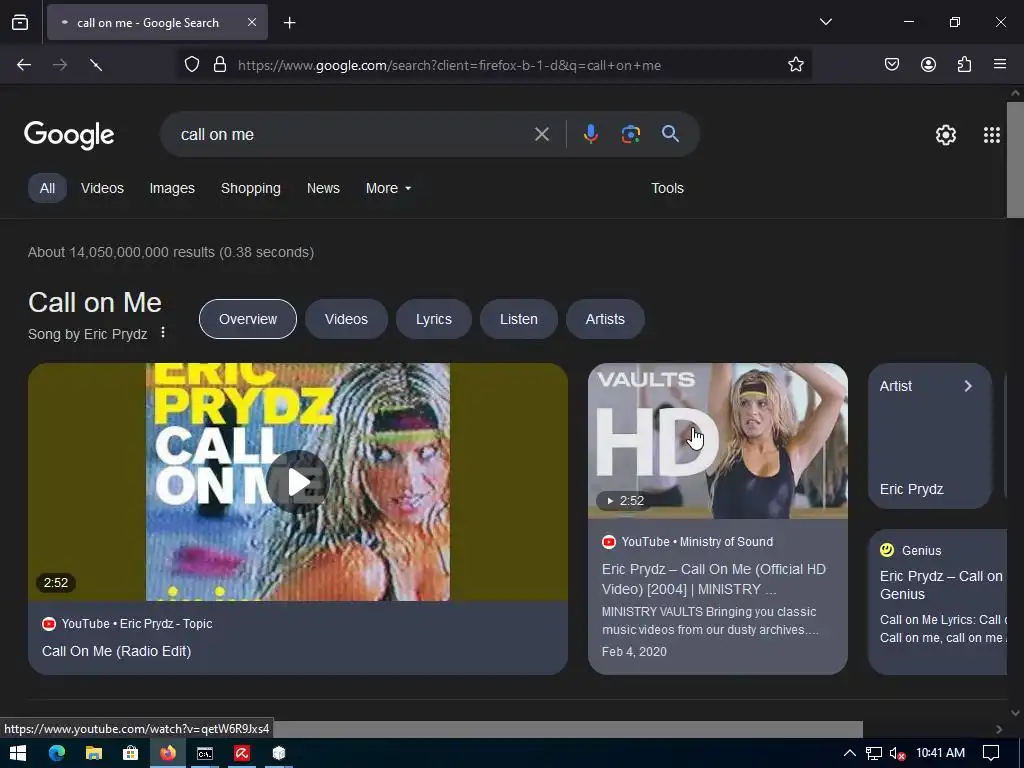This screenshot has width=1024, height=768.
Task: Open the Google apps grid
Action: [991, 135]
